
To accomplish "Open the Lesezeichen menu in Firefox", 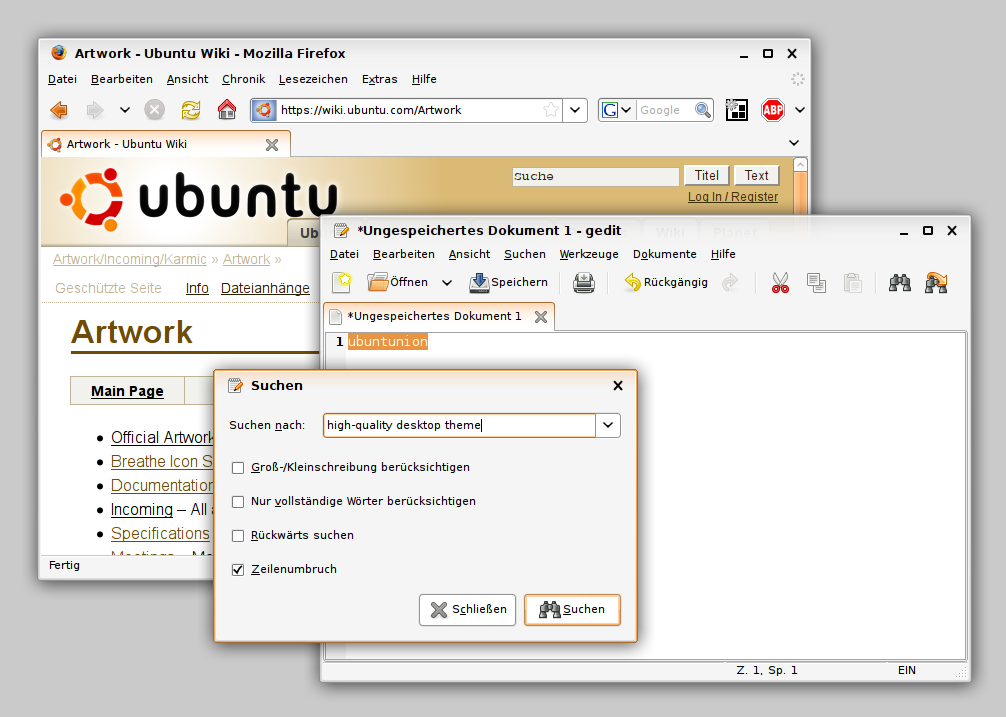I will click(313, 79).
